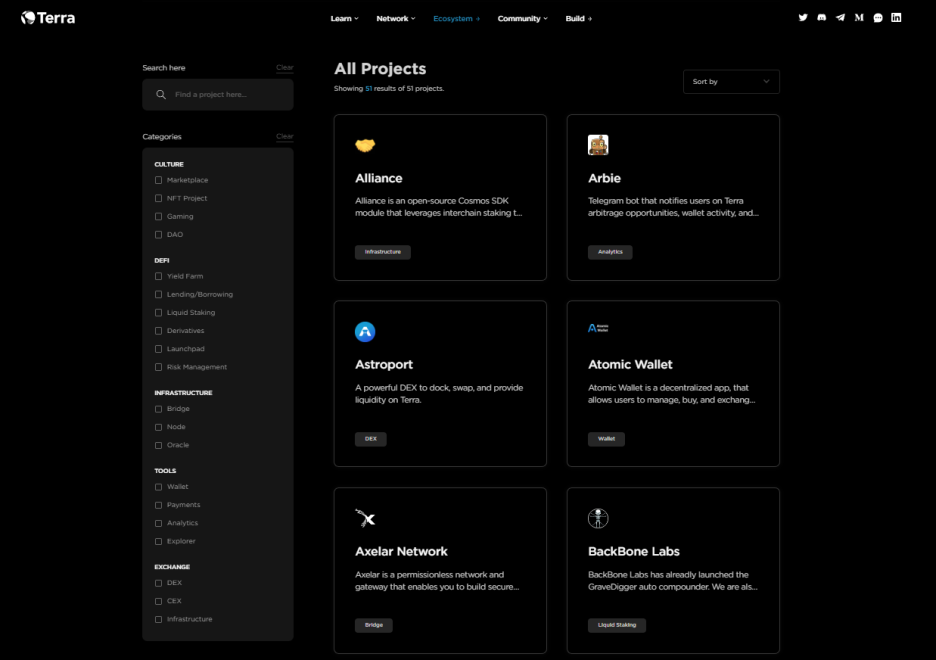Check the DAO category box
Image resolution: width=936 pixels, height=660 pixels.
(x=158, y=235)
